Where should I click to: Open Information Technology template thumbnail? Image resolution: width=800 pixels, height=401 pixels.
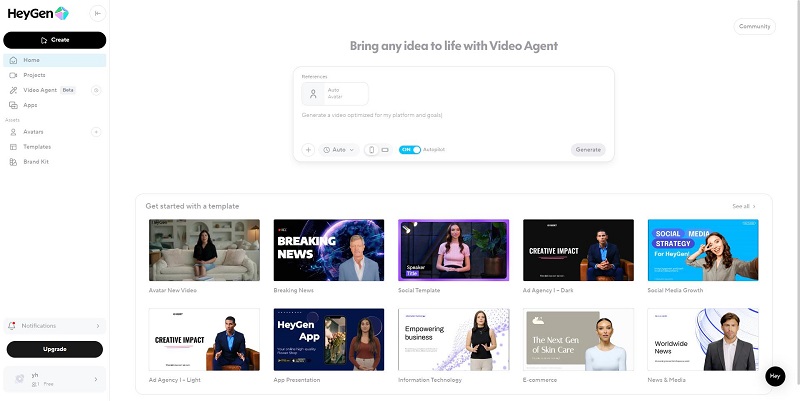(x=454, y=339)
